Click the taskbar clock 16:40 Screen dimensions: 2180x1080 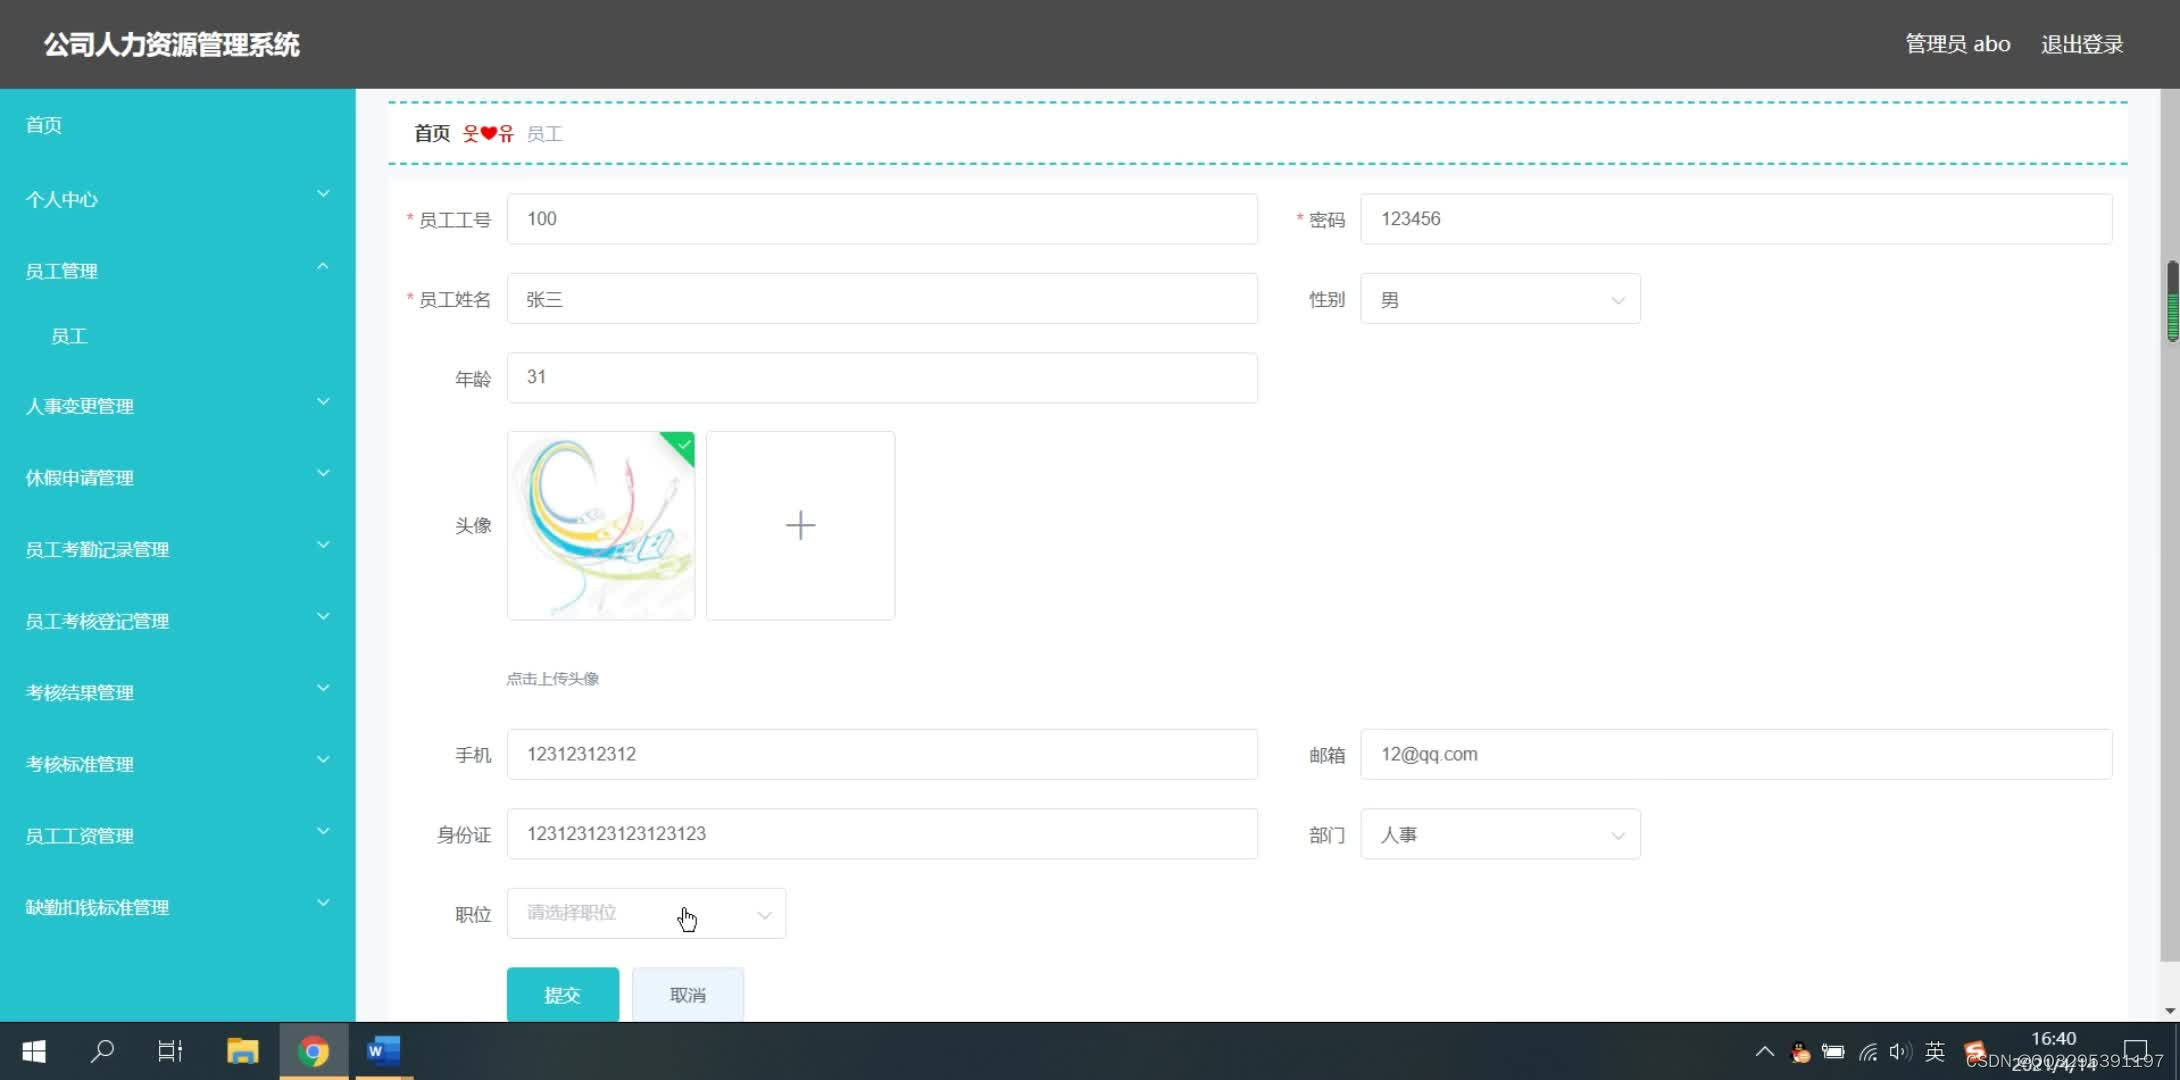[x=2054, y=1039]
